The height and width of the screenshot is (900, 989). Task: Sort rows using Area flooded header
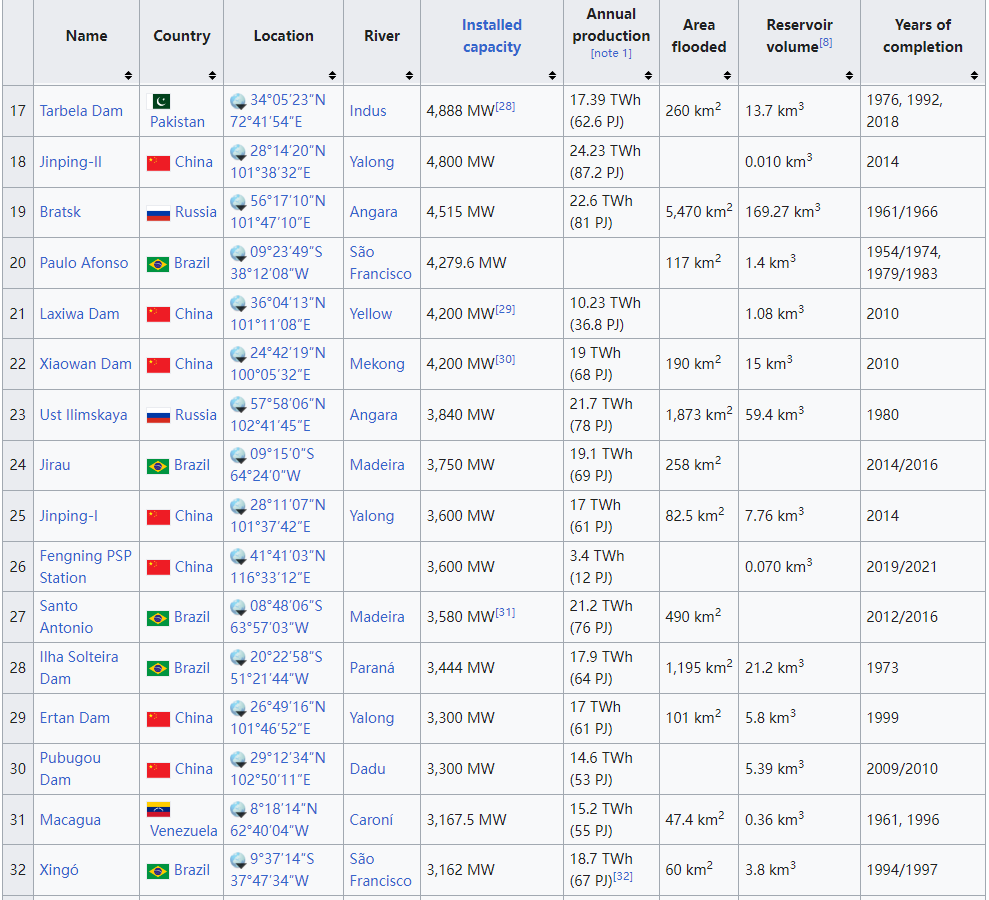729,76
